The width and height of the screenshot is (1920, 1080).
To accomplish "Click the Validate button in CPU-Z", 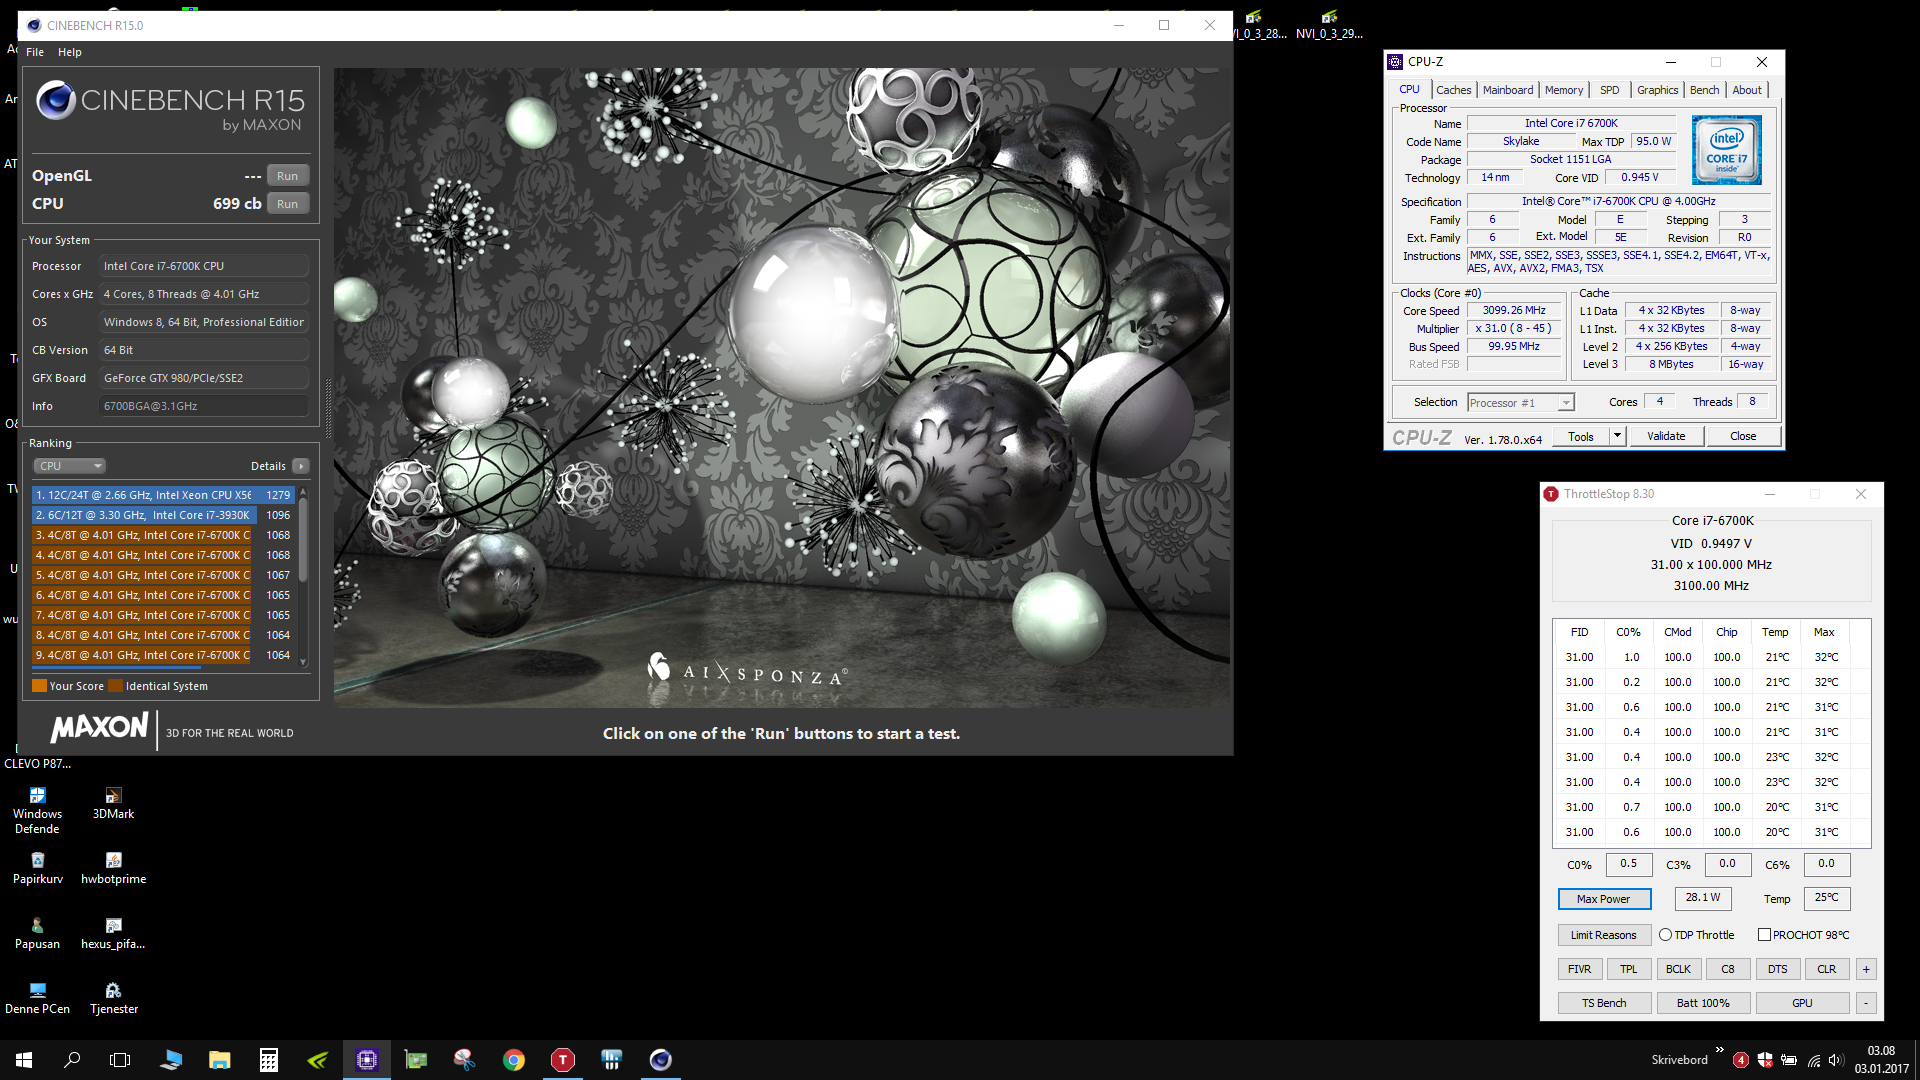I will pyautogui.click(x=1666, y=436).
